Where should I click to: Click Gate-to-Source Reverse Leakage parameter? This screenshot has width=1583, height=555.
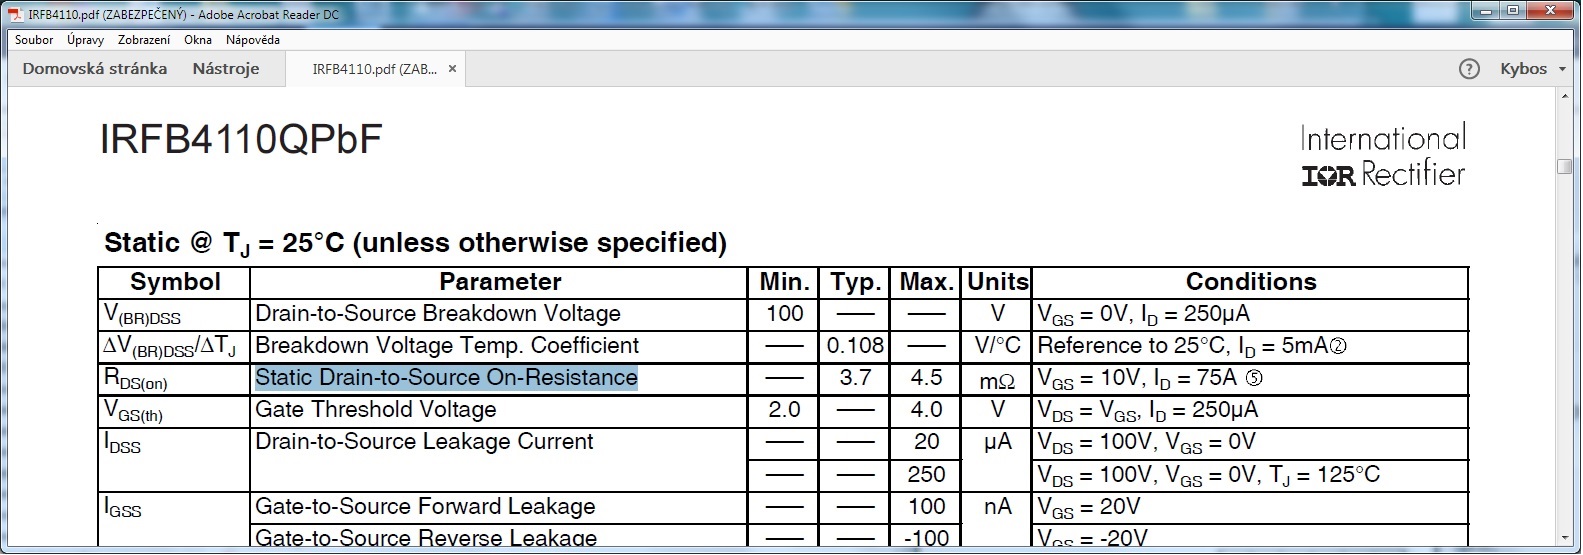(426, 537)
